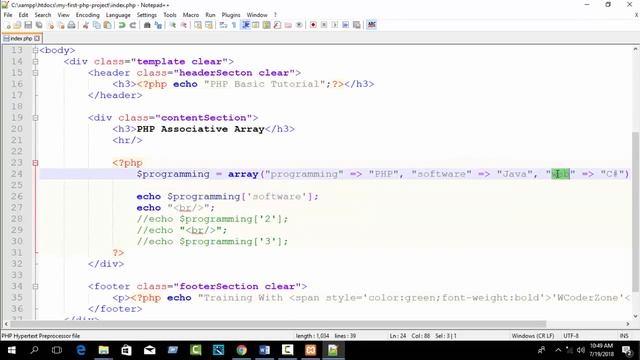
Task: Click line number 24 in the margin
Action: [17, 174]
